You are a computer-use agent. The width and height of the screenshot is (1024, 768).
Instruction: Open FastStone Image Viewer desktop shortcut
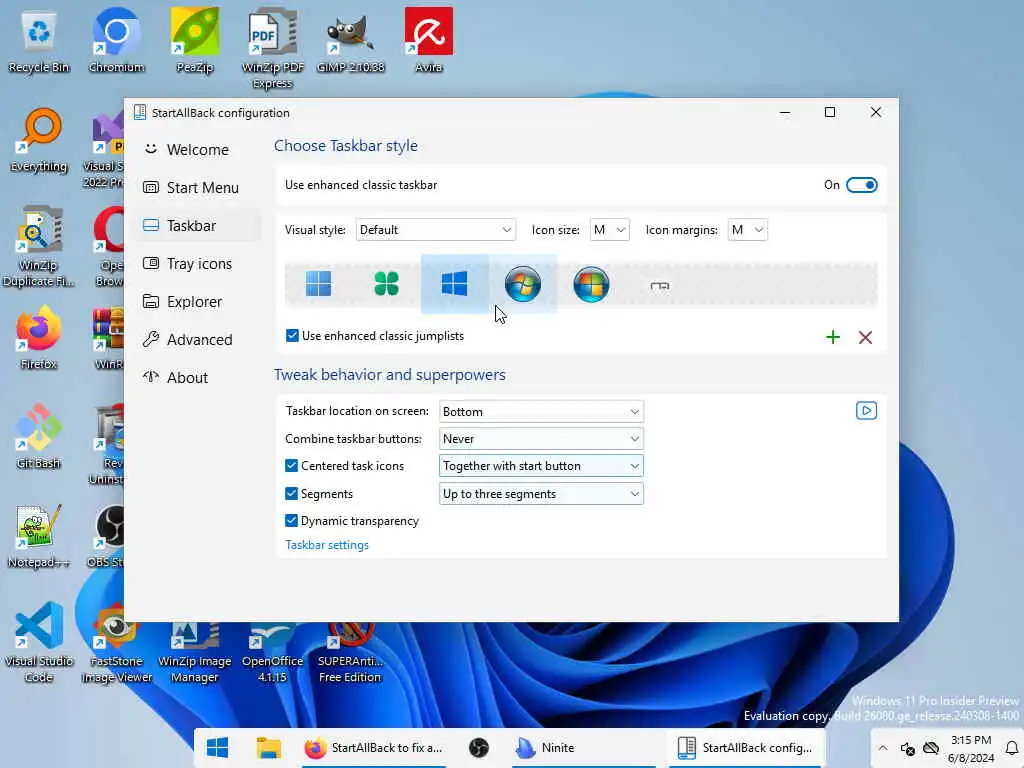pyautogui.click(x=116, y=643)
